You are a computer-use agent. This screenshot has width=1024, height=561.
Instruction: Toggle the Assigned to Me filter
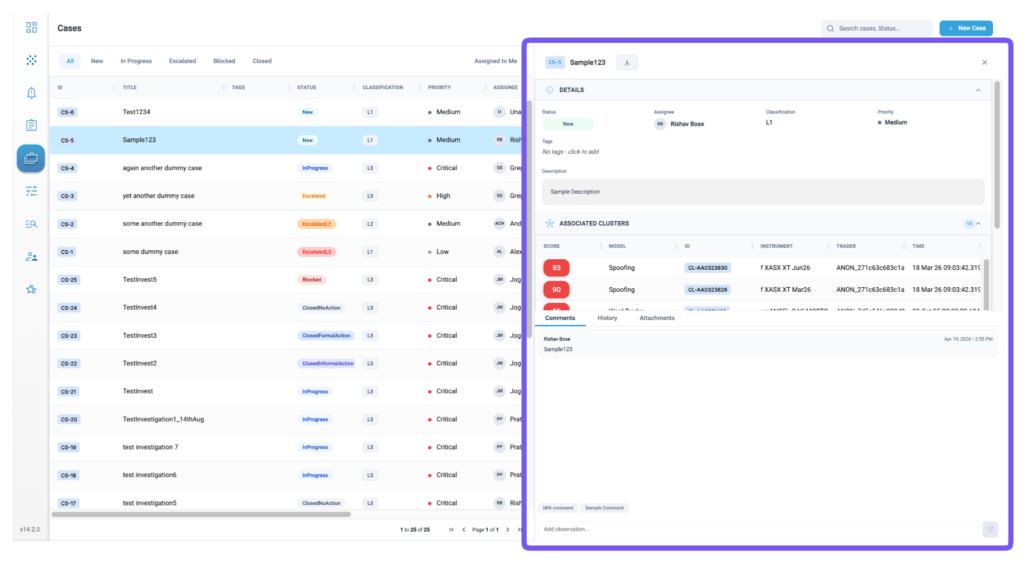[495, 61]
